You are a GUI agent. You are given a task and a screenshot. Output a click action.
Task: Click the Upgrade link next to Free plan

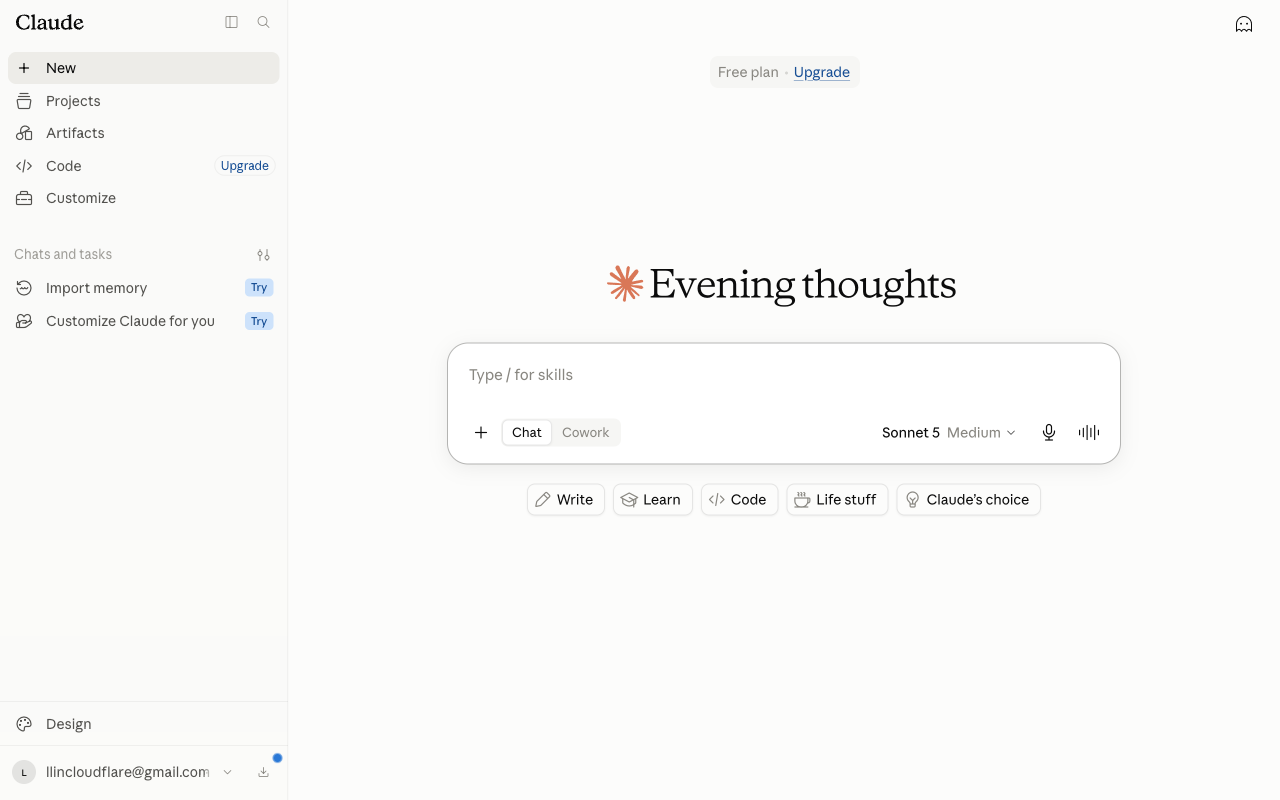click(x=822, y=72)
